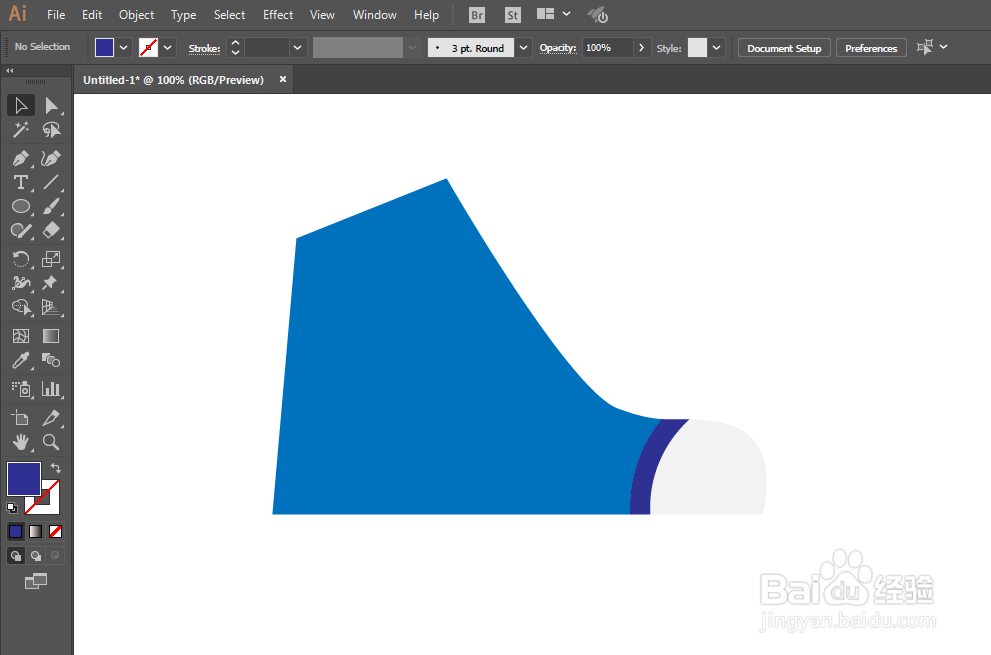991x655 pixels.
Task: Swap fill and stroke colors
Action: pos(56,468)
